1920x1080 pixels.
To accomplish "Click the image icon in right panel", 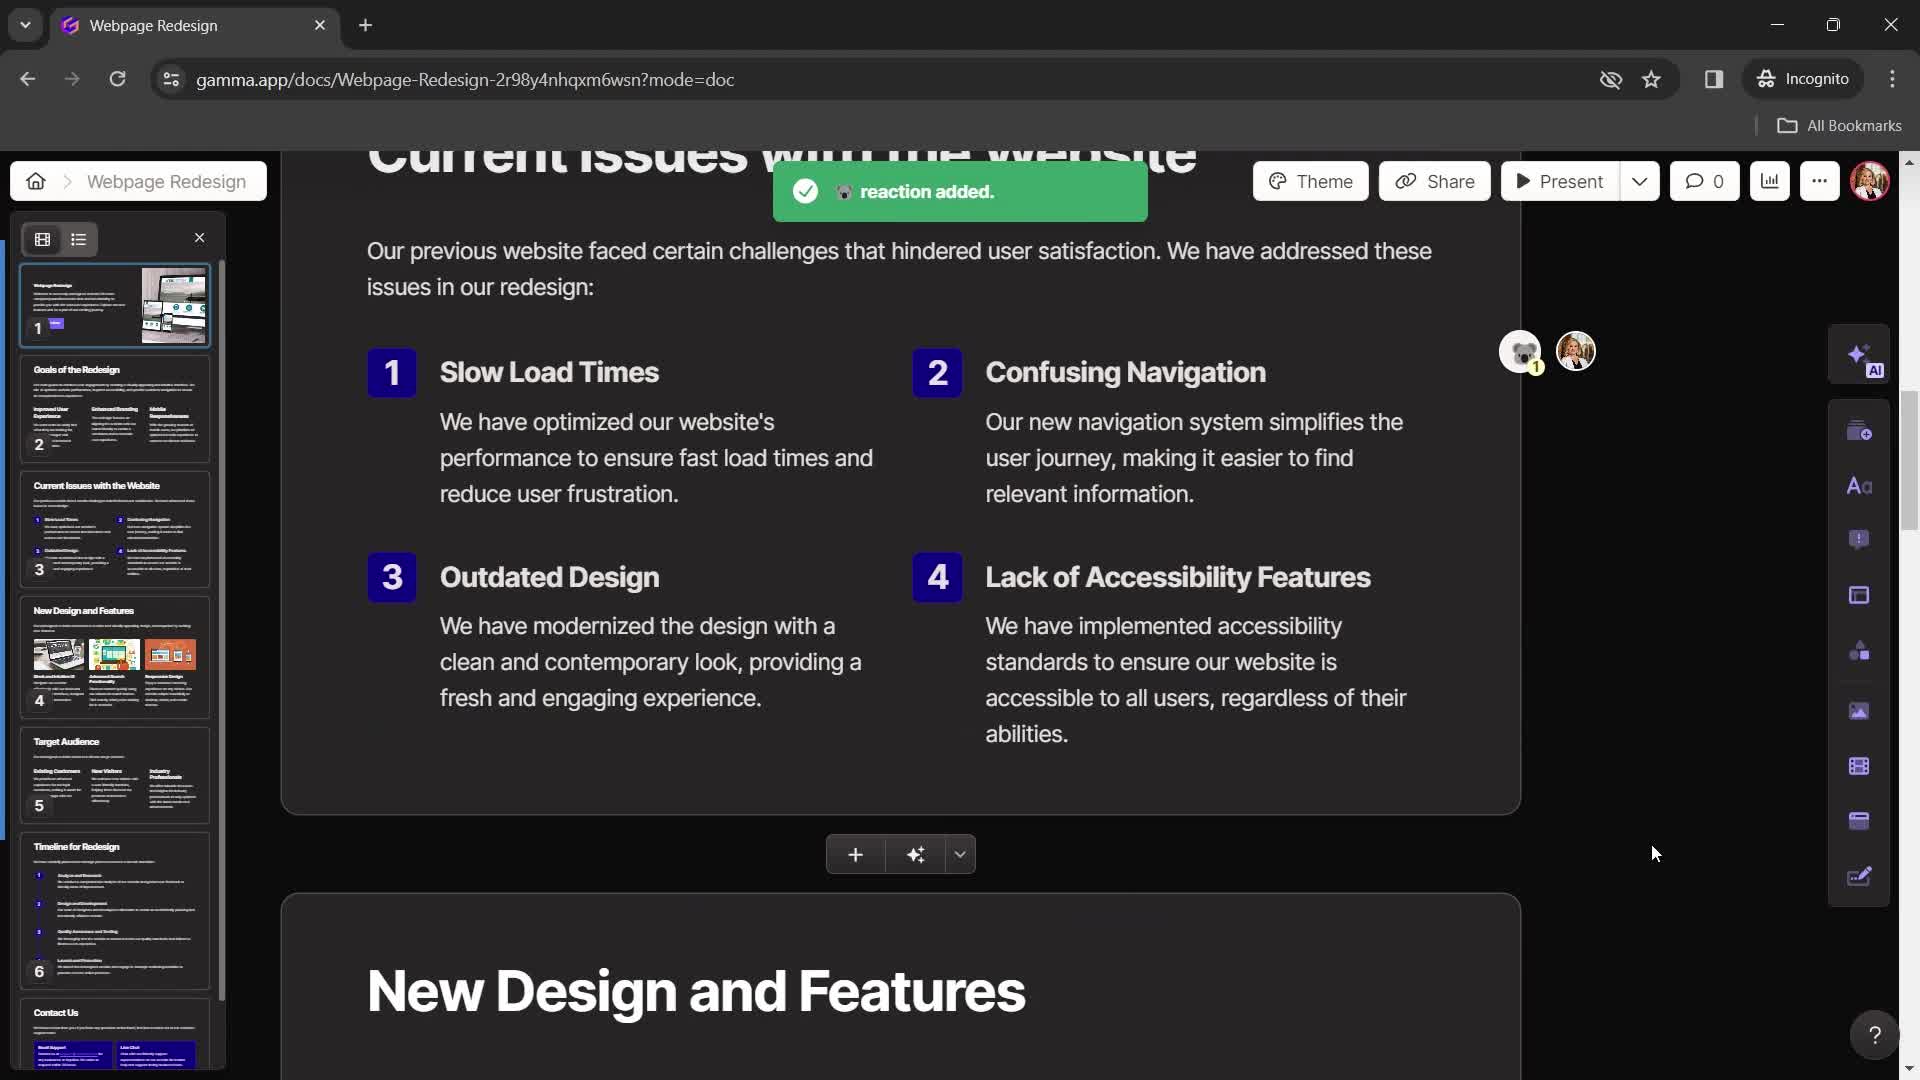I will (x=1861, y=711).
